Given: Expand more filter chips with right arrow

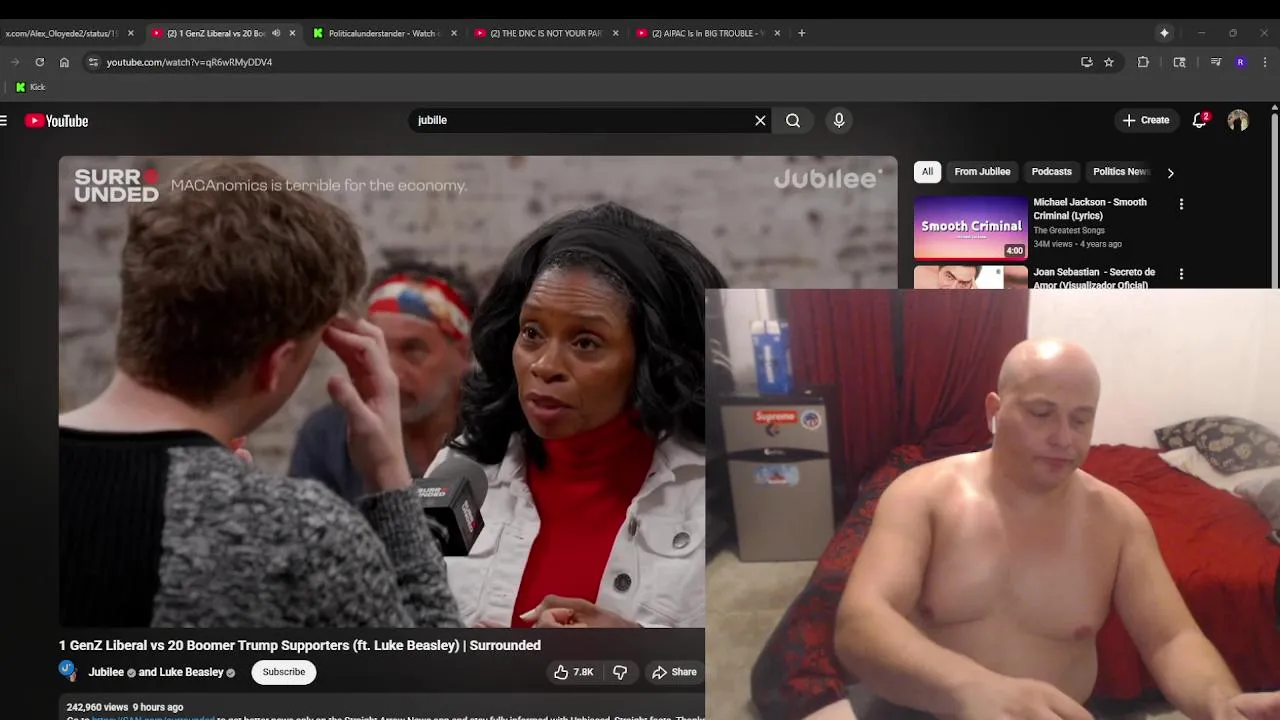Looking at the screenshot, I should click(1170, 173).
